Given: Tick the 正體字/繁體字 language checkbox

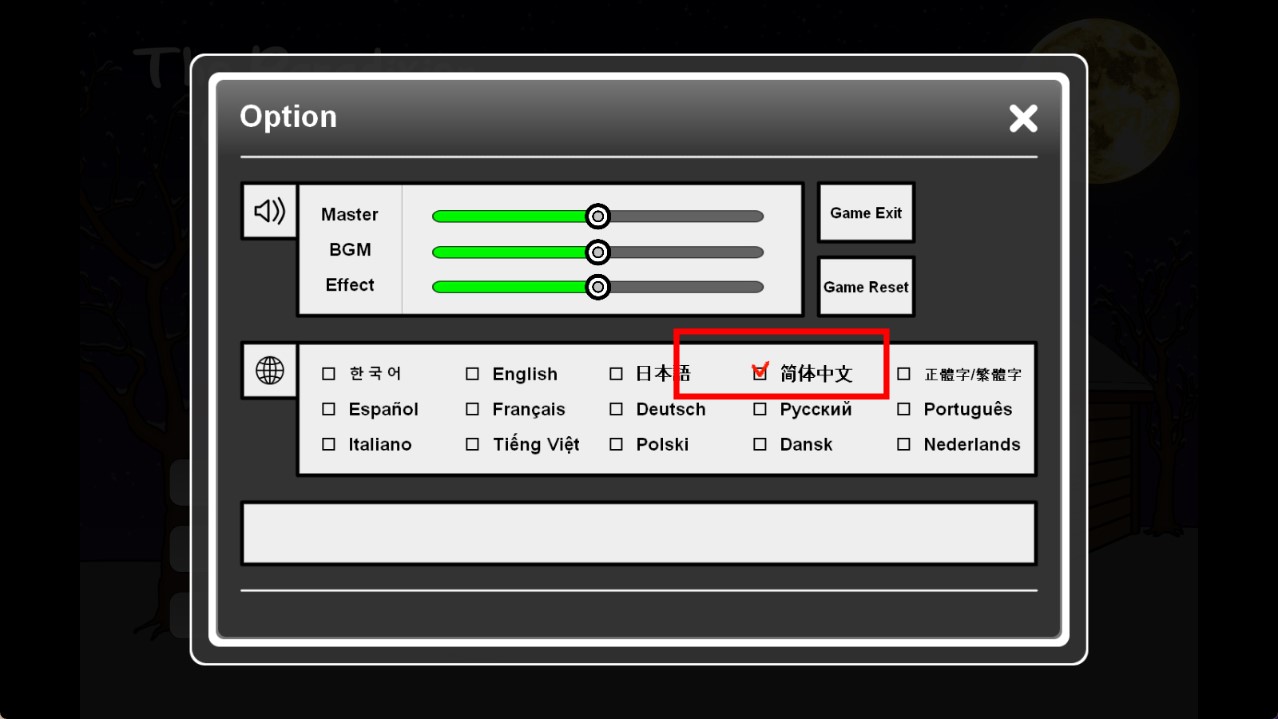Looking at the screenshot, I should pos(904,374).
